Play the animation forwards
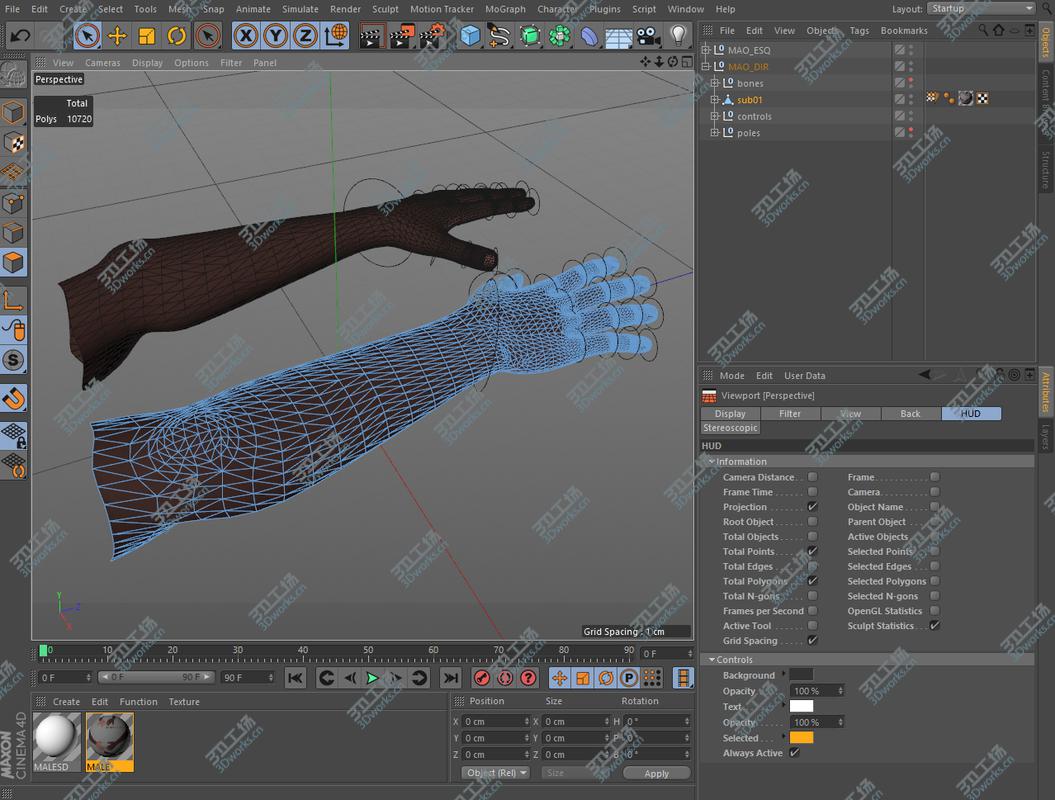The height and width of the screenshot is (800, 1055). click(372, 678)
